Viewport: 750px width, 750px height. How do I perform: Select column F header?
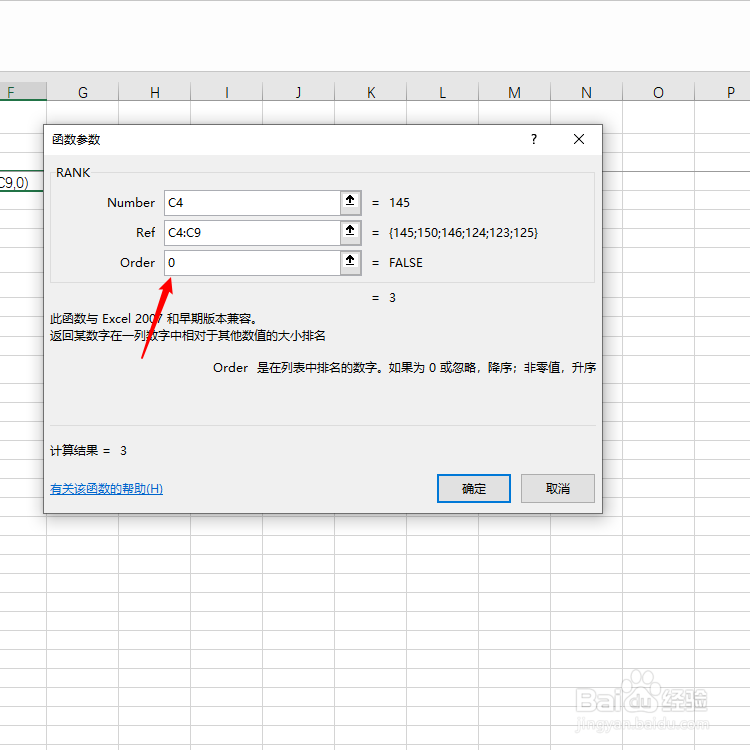coord(23,92)
